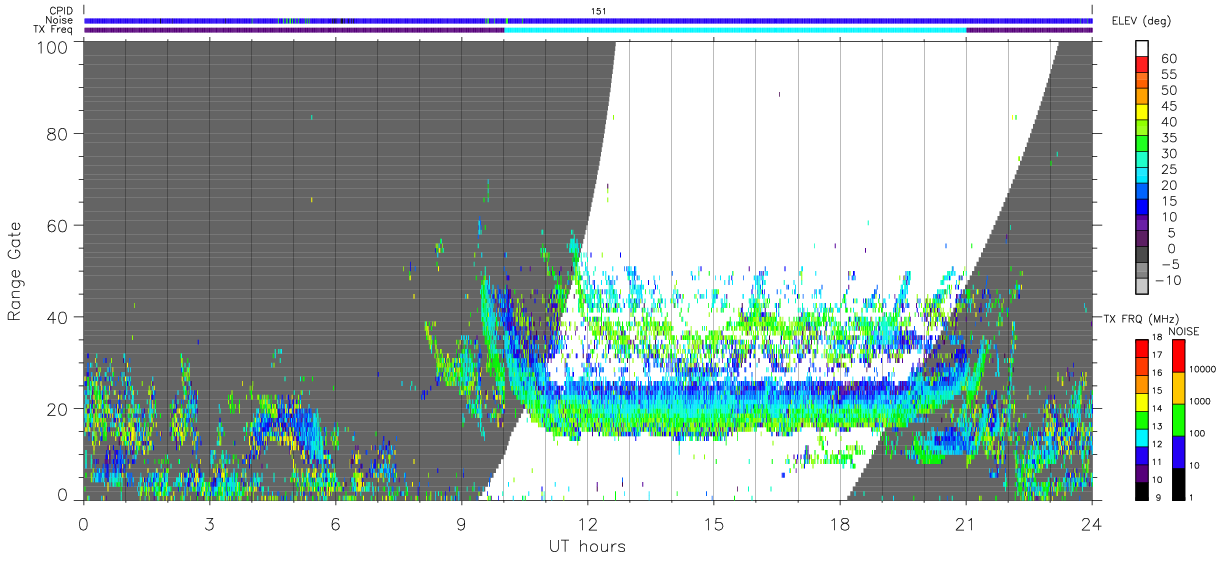Click the '10000' label on NOISE colorbar
Viewport: 1228px width, 567px height.
[x=1203, y=369]
